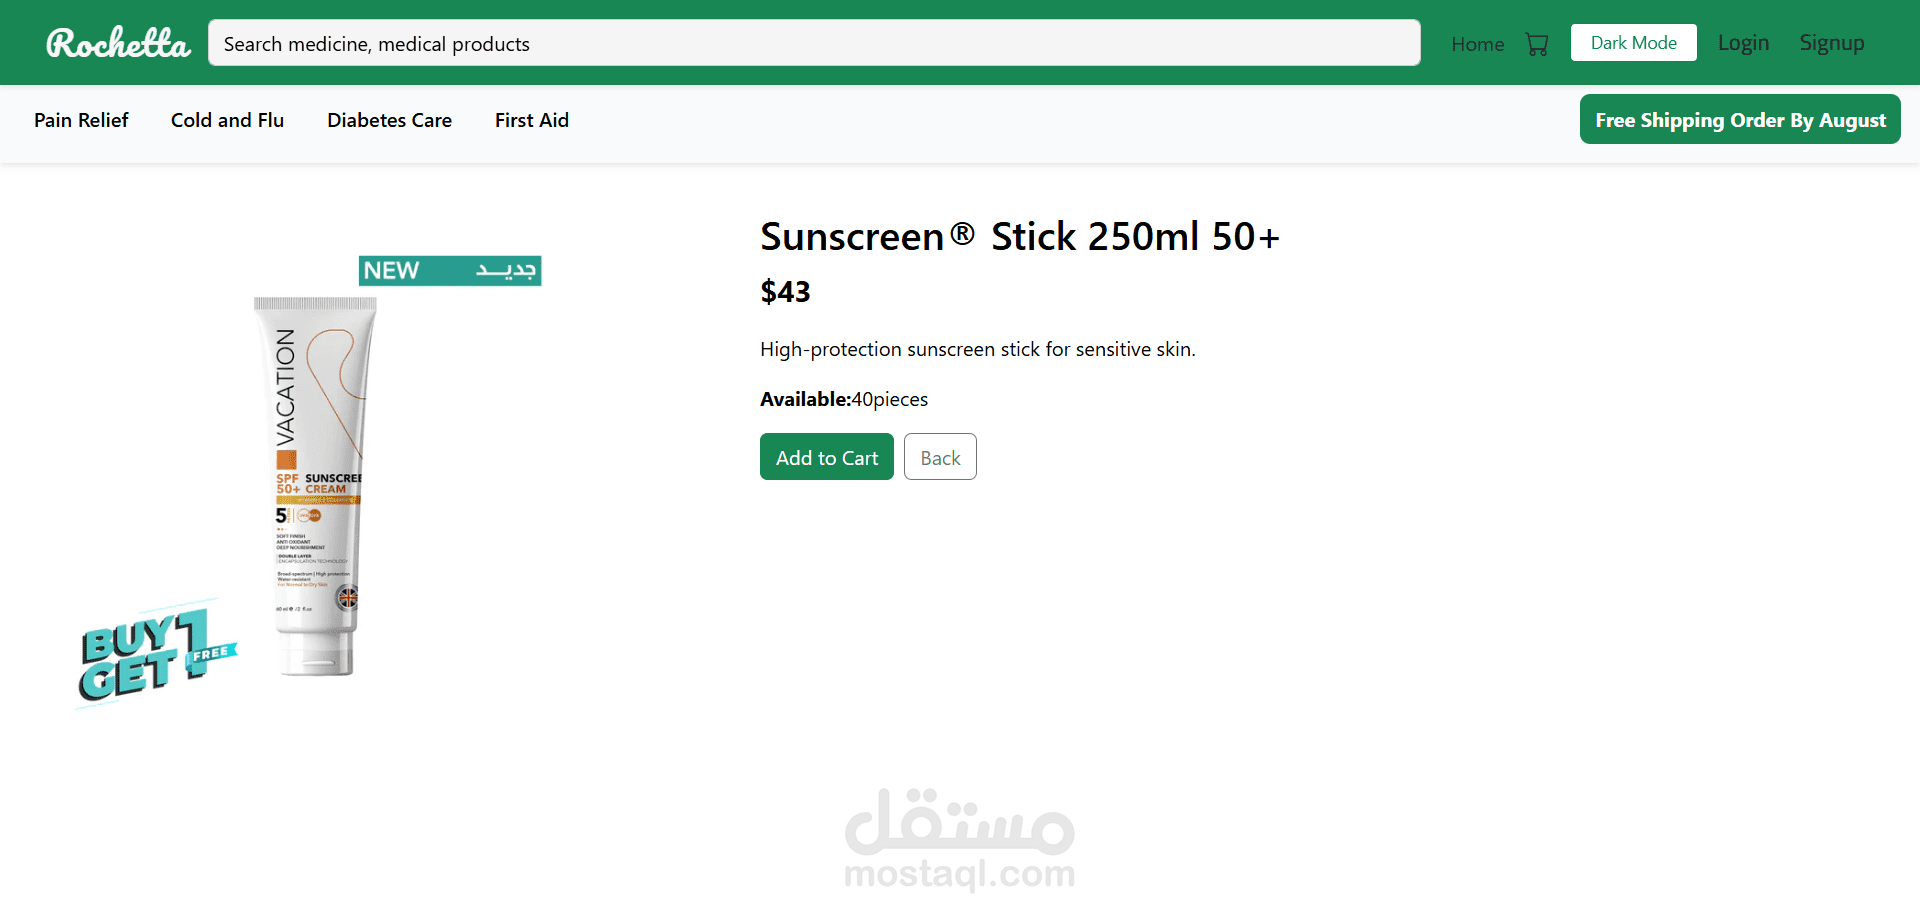Toggle Dark Mode

[1633, 43]
